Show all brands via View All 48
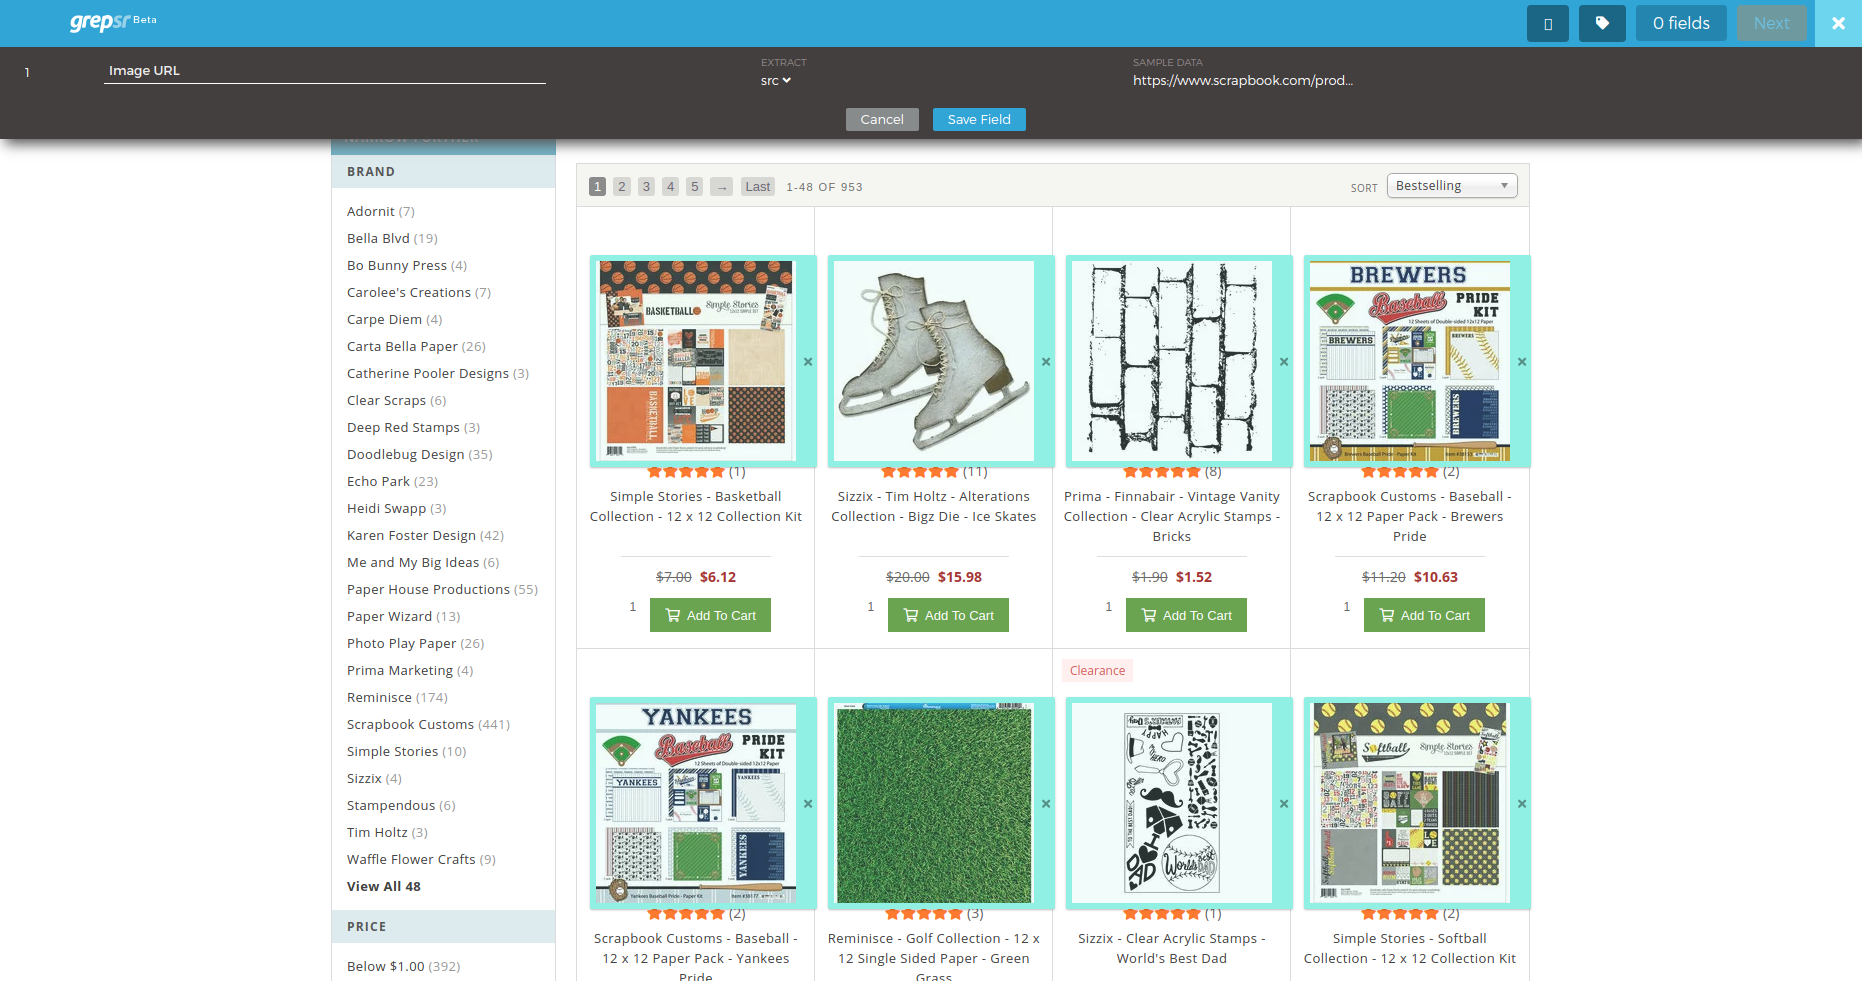Viewport: 1862px width, 981px height. click(384, 887)
